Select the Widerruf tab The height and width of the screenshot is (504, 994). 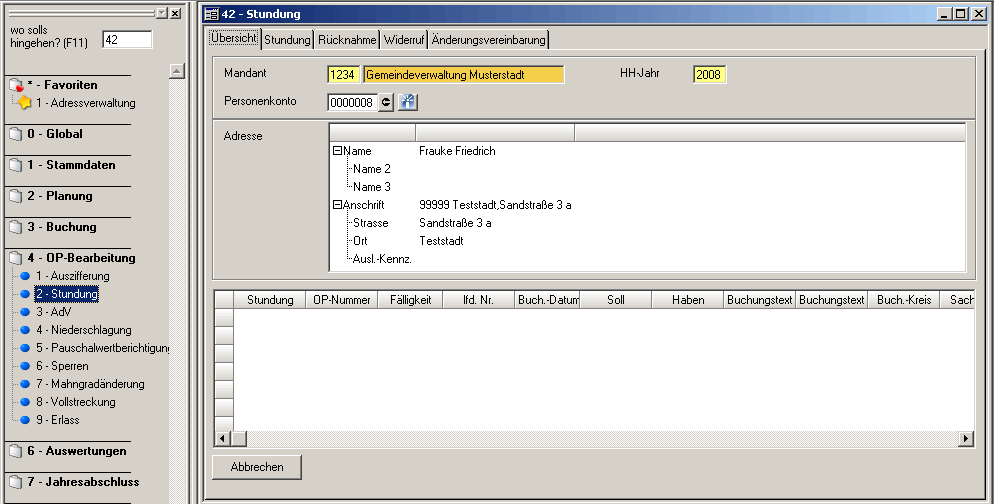[405, 40]
